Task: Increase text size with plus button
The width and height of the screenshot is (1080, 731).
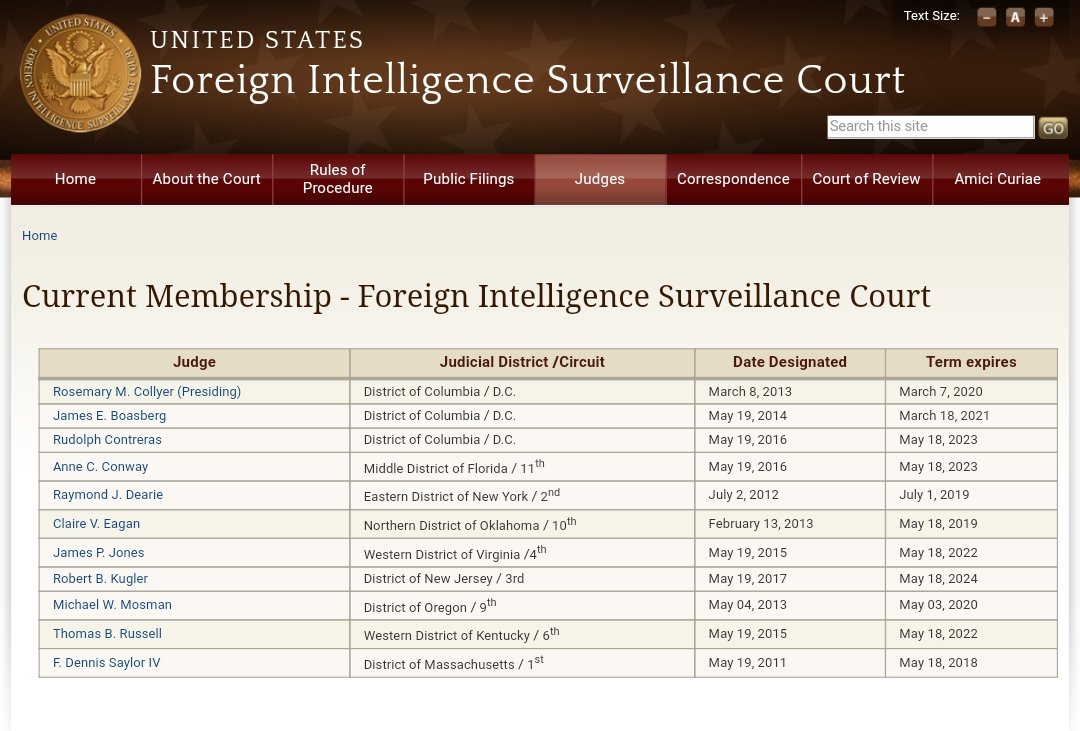Action: tap(1044, 17)
